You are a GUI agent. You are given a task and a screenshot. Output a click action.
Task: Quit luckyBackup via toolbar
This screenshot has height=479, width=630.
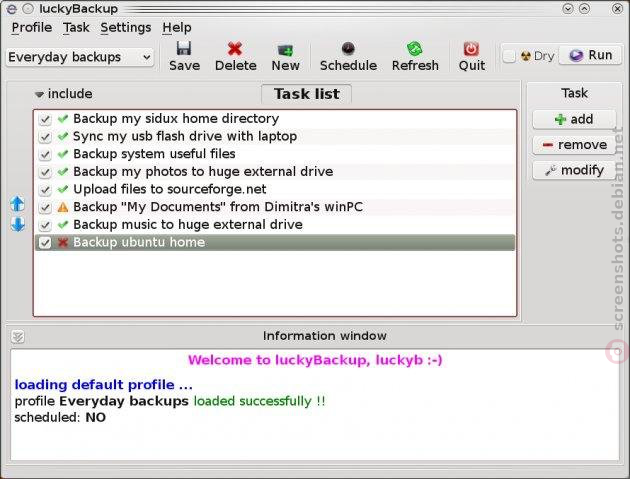(x=471, y=56)
